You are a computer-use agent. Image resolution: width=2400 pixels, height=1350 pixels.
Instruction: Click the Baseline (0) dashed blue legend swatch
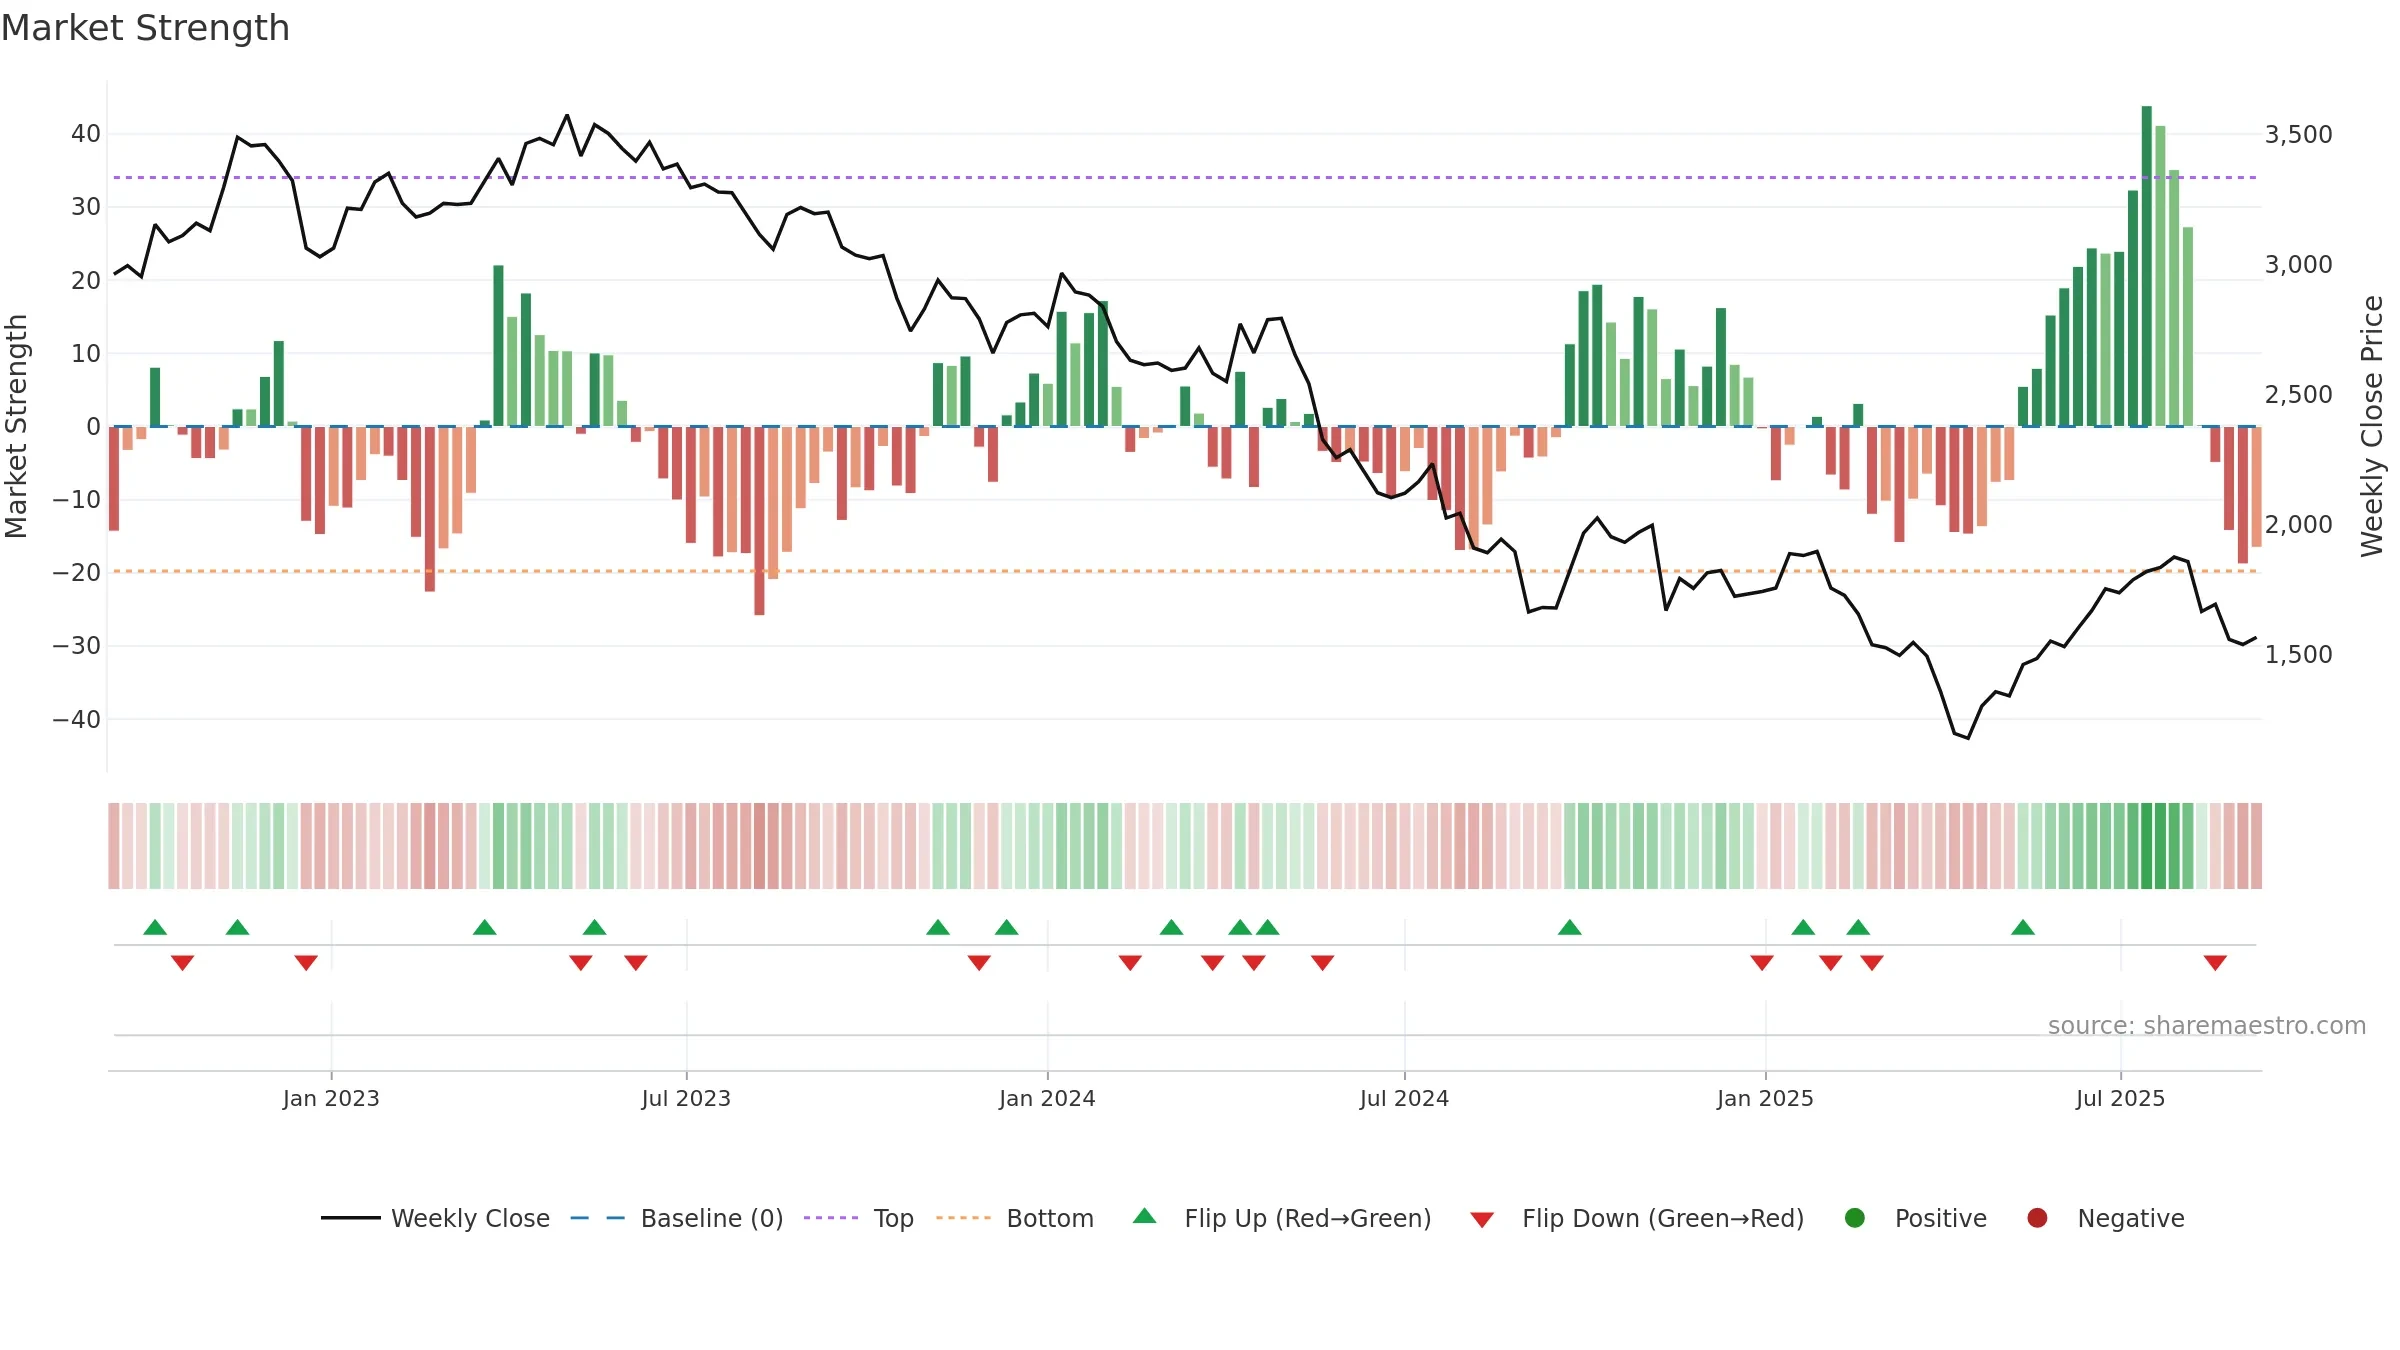point(597,1218)
